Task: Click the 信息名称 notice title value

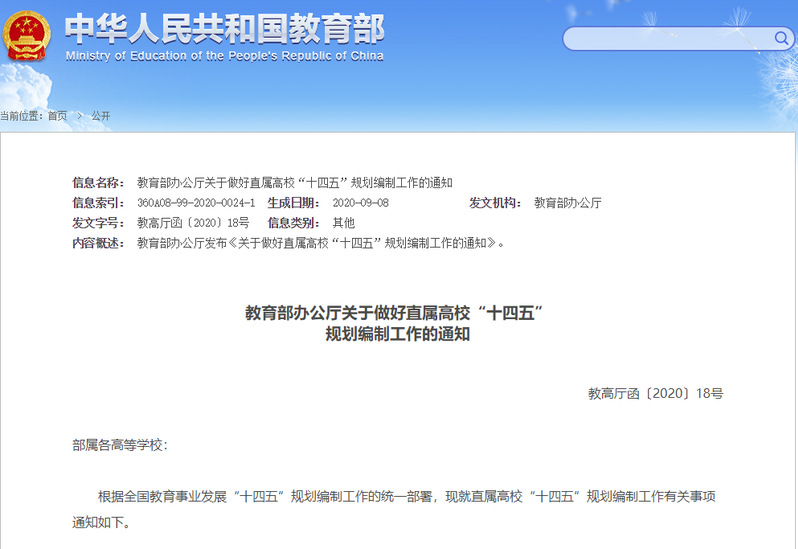Action: [x=294, y=183]
